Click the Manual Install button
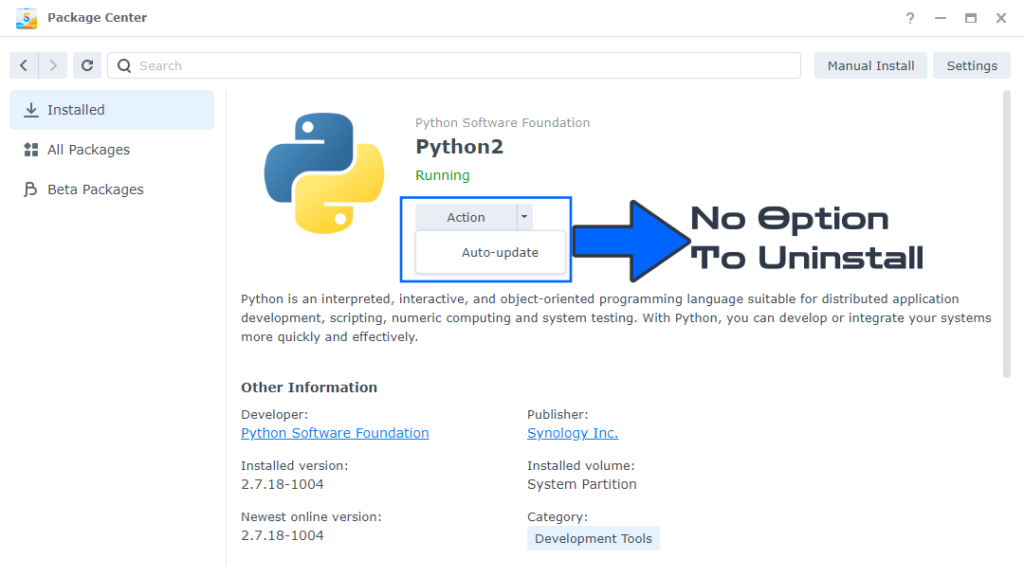 click(870, 65)
